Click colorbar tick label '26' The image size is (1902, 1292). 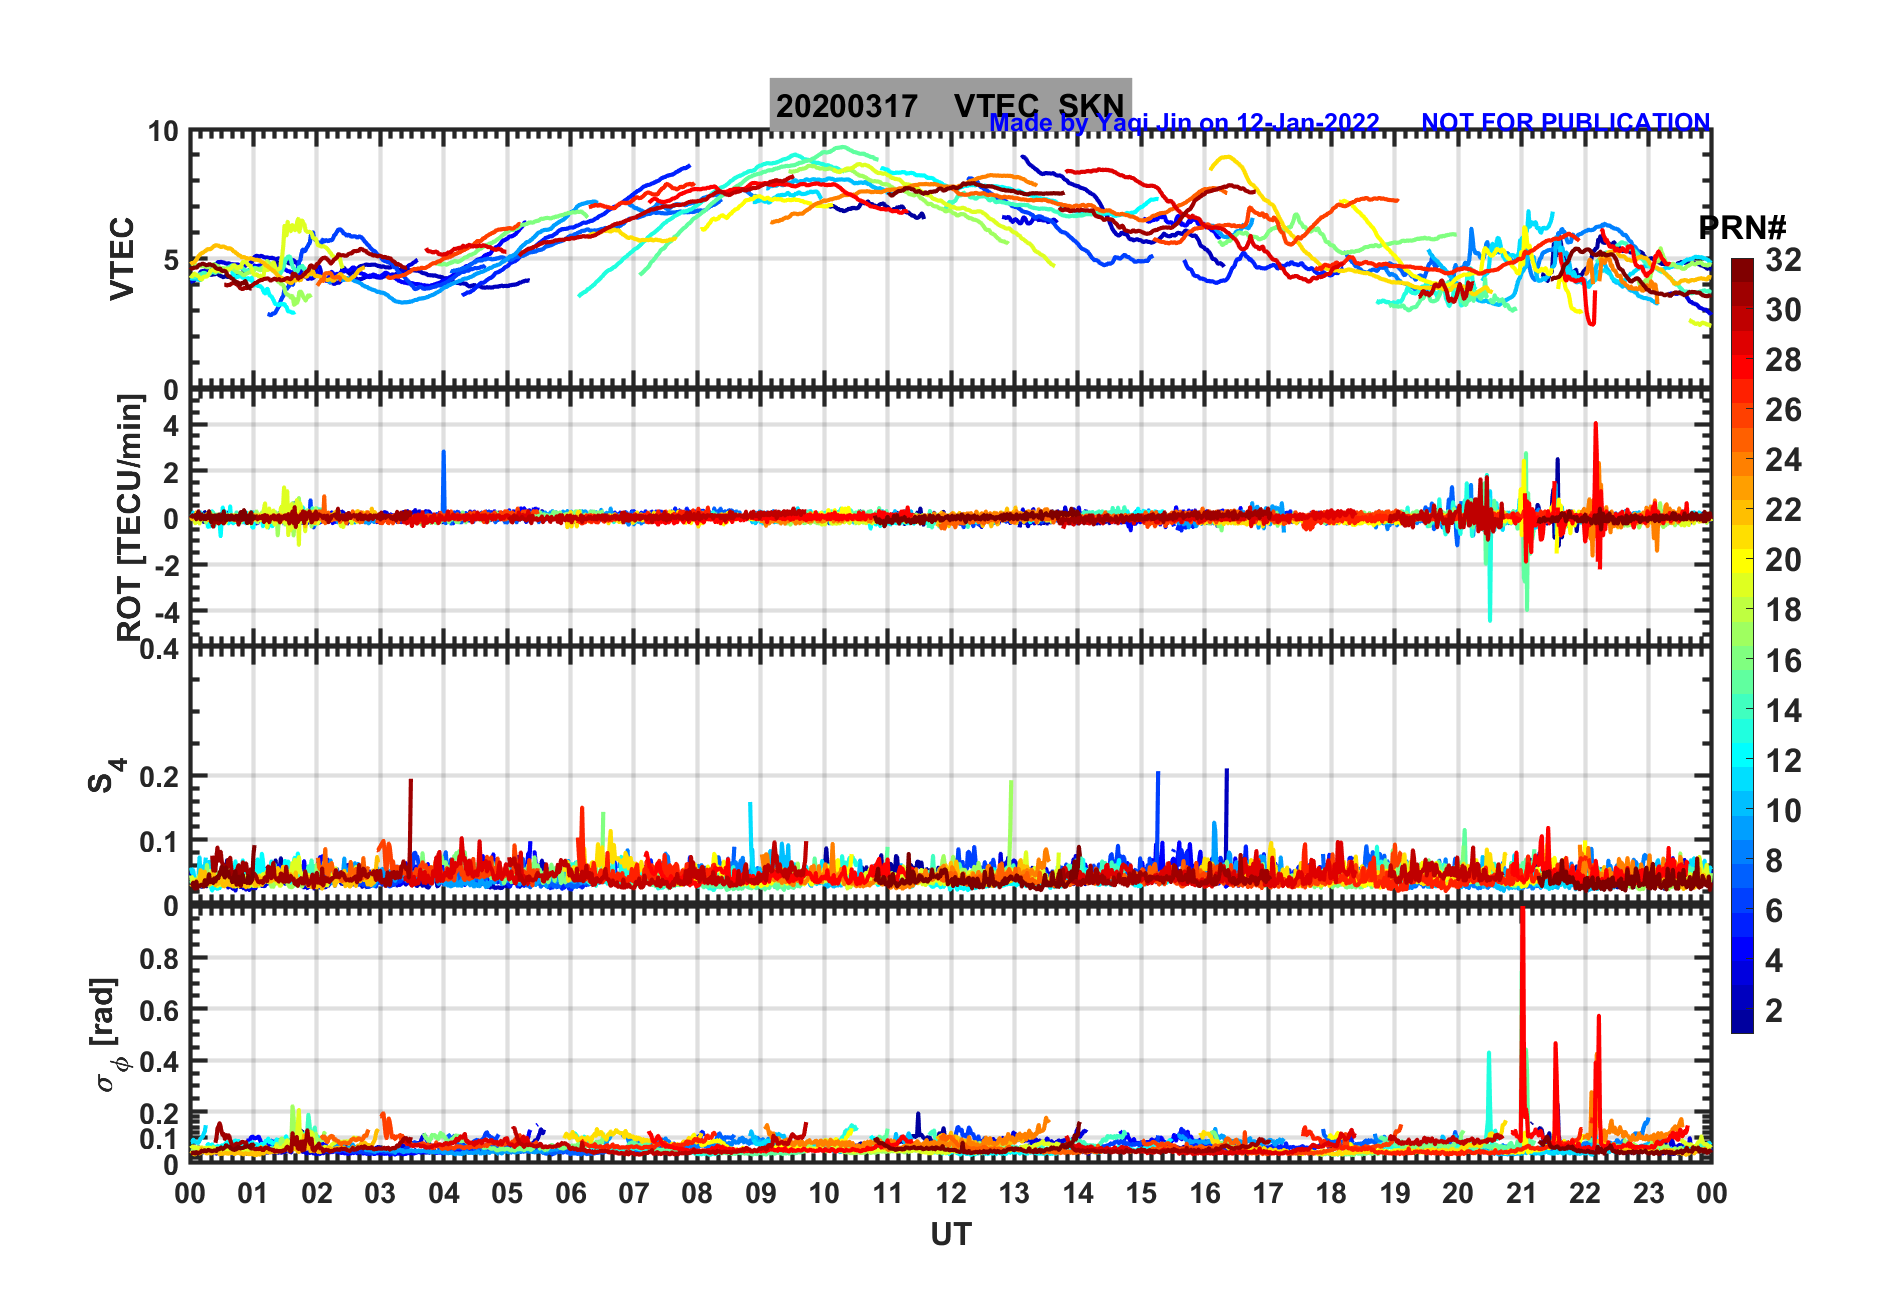1783,410
